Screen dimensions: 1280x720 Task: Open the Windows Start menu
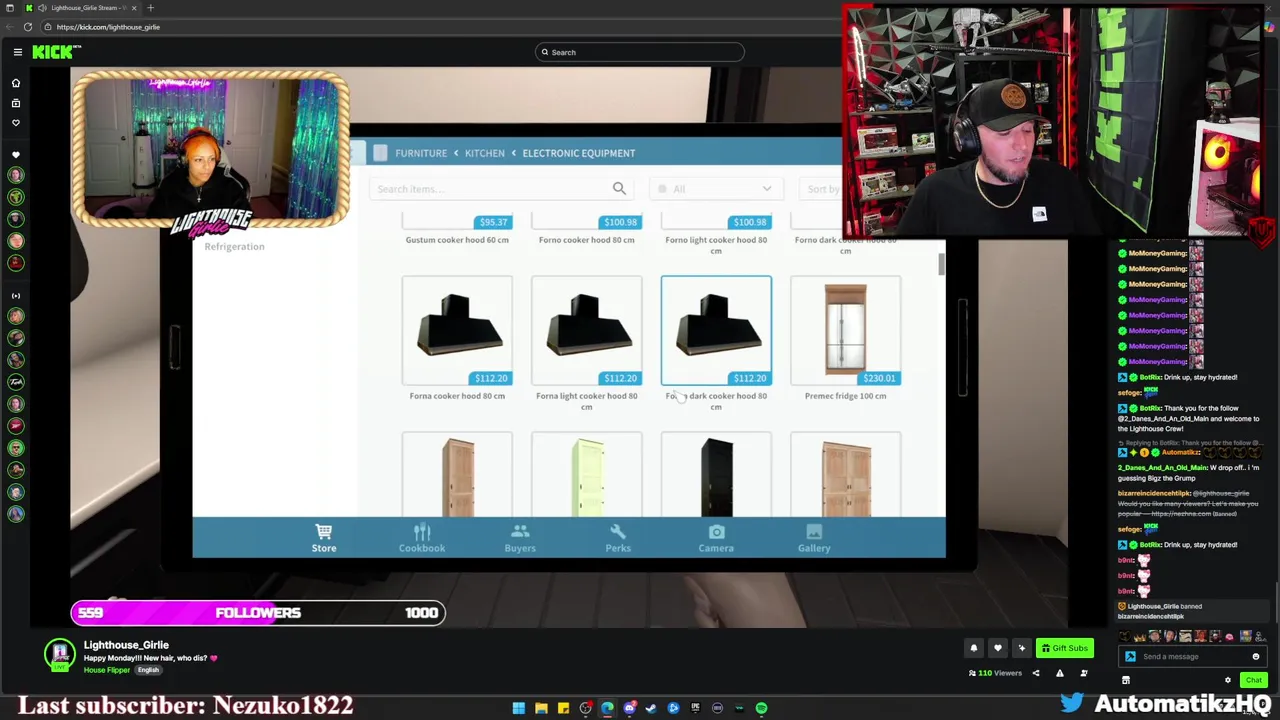[518, 708]
